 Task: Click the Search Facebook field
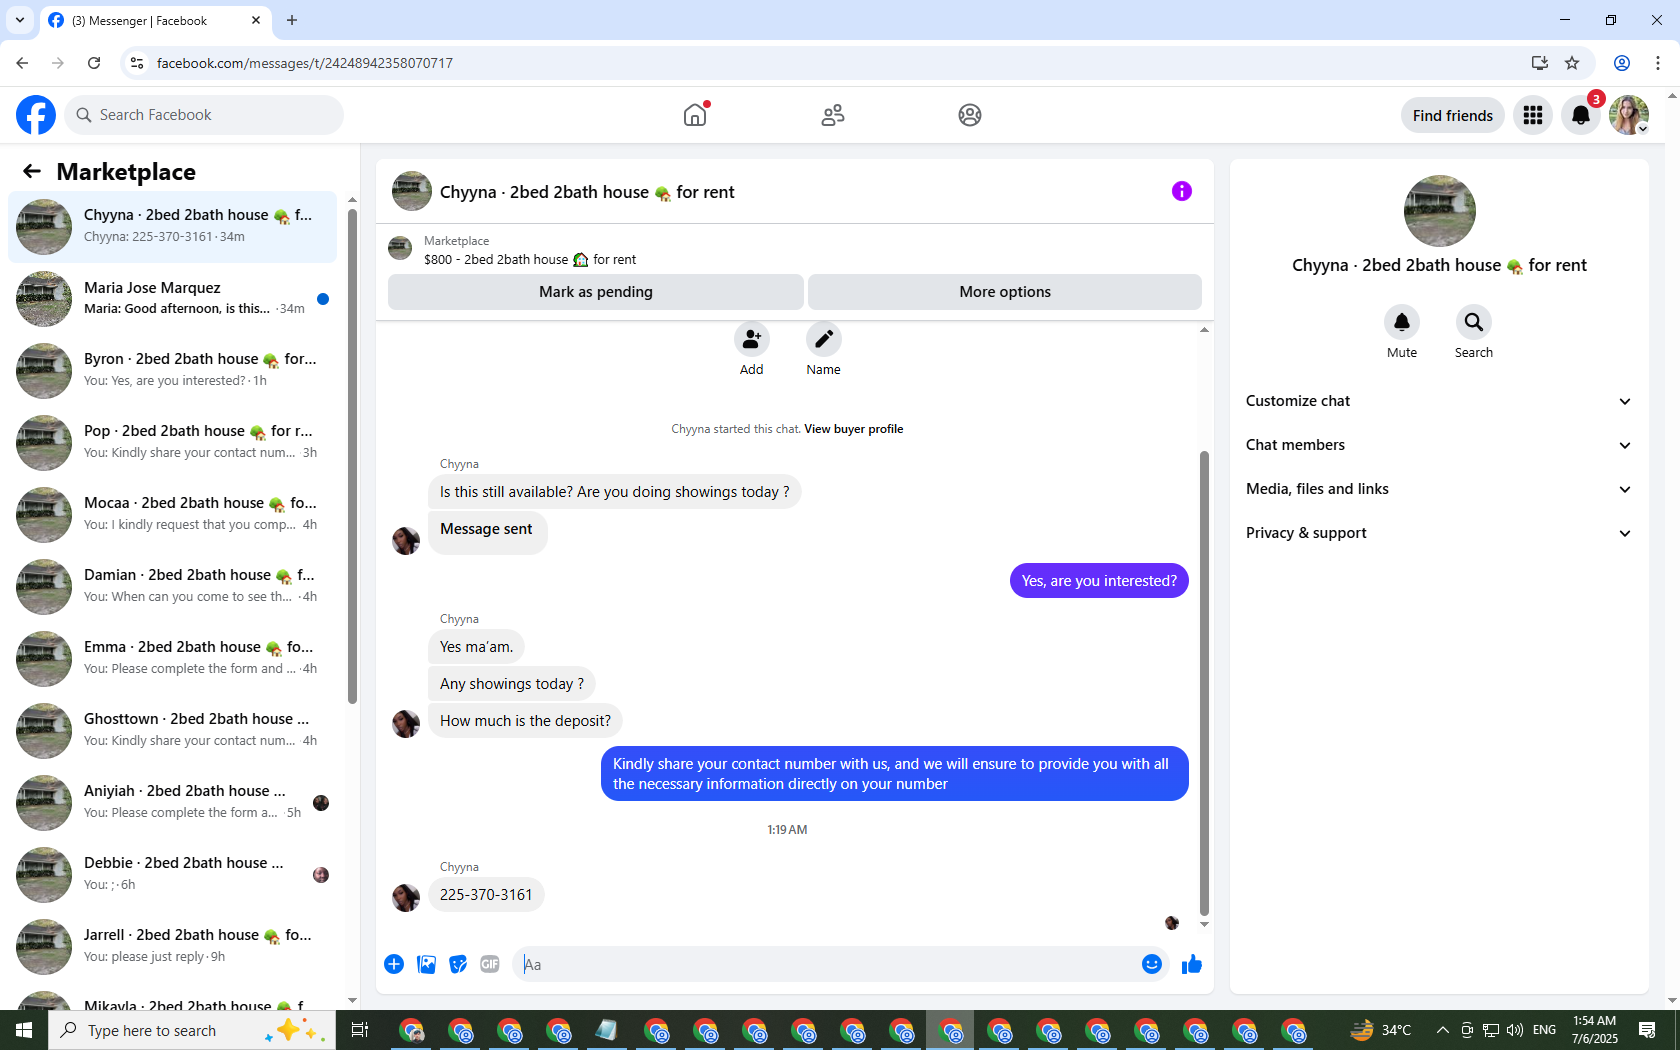204,115
